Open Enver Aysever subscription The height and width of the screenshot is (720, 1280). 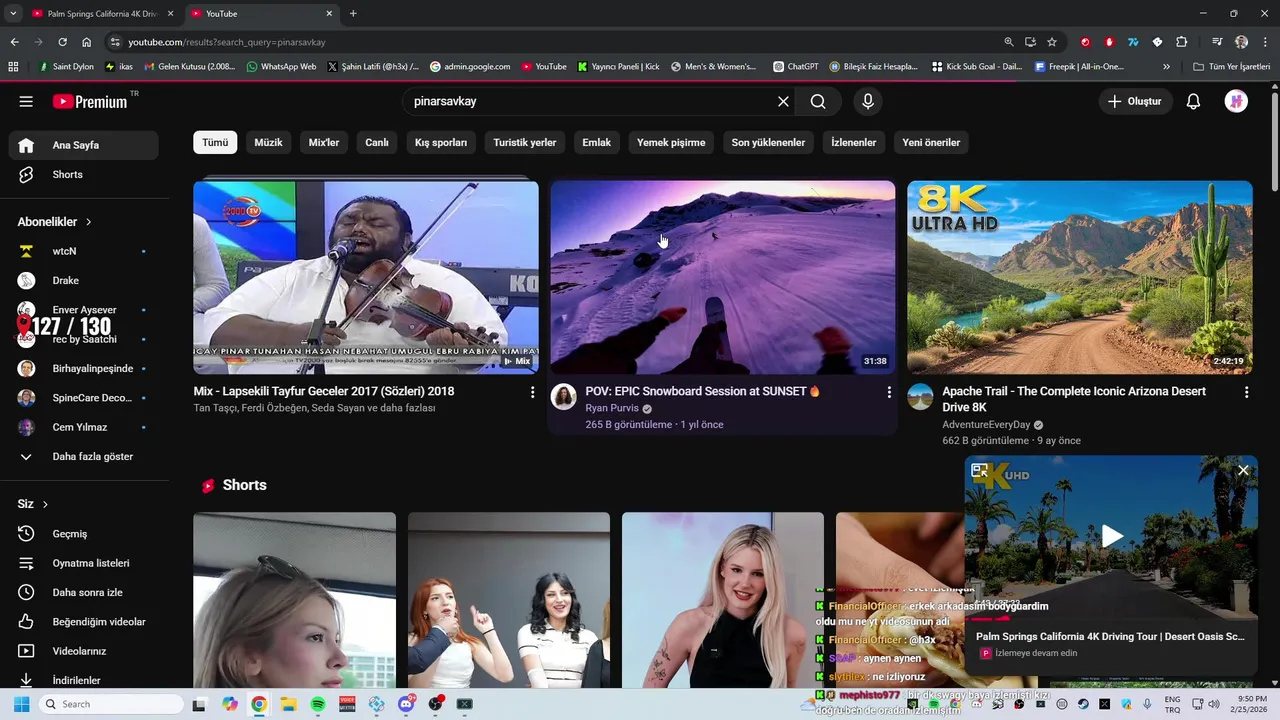coord(84,310)
